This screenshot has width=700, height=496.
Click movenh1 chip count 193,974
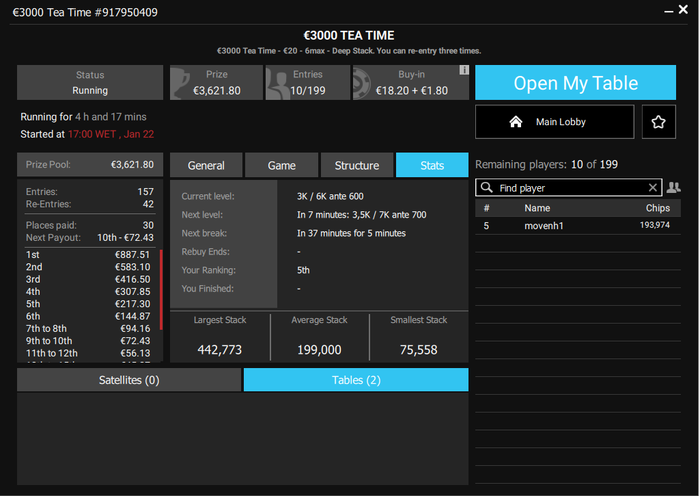point(654,225)
